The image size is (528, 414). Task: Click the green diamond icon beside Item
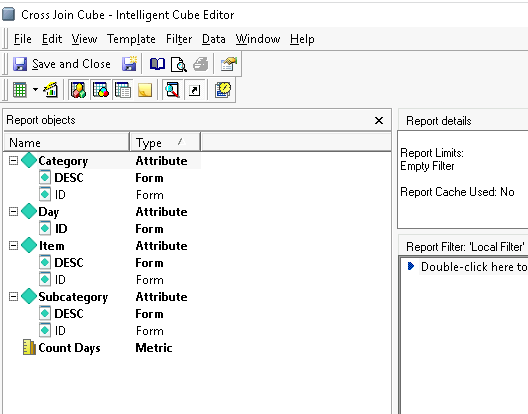click(x=29, y=245)
